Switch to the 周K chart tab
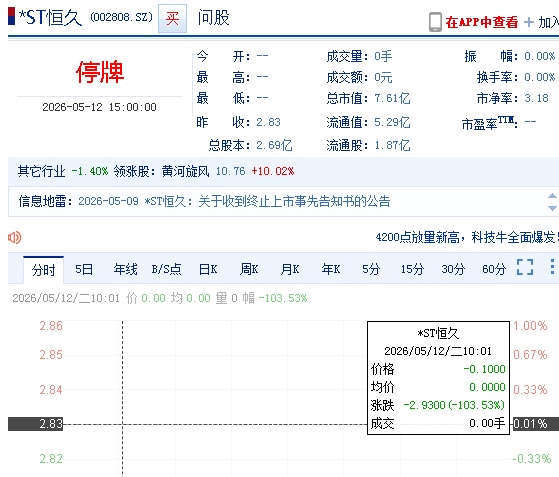Viewport: 559px width, 477px height. (249, 269)
